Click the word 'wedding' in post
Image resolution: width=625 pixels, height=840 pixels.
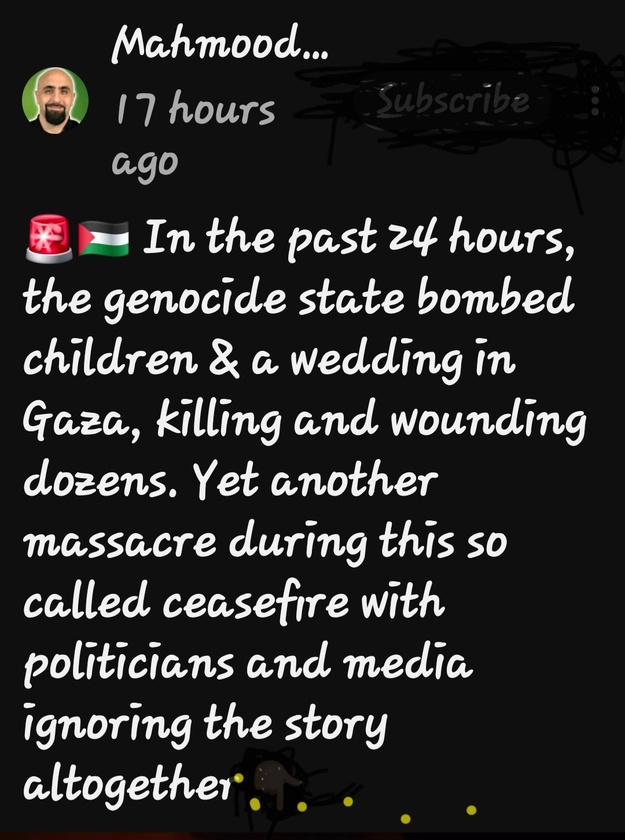click(x=376, y=362)
